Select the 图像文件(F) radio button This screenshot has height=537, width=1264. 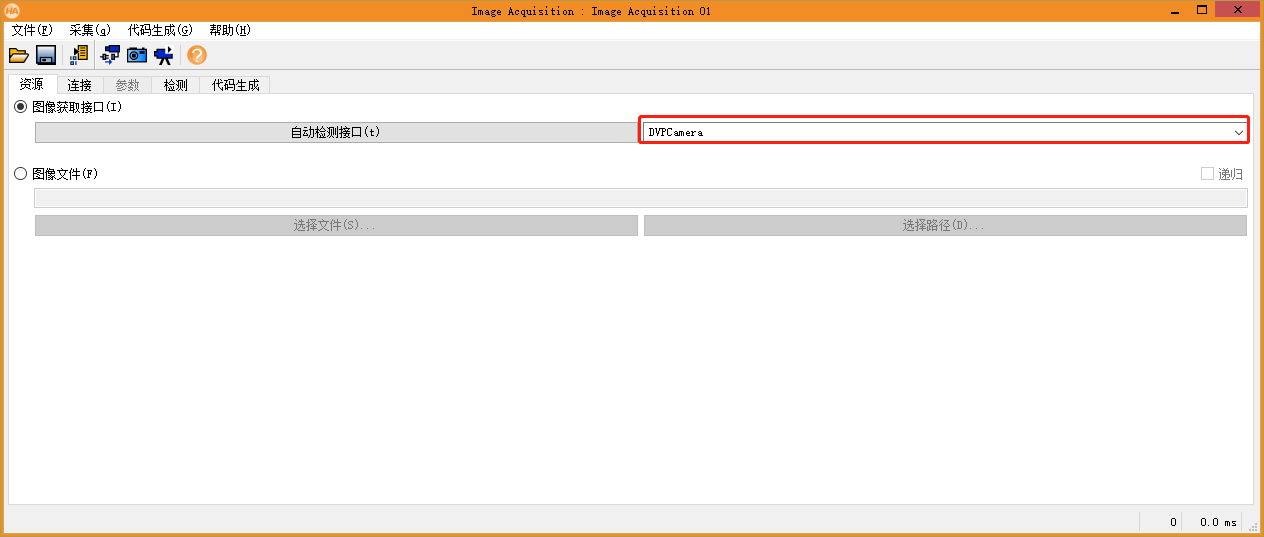[21, 174]
